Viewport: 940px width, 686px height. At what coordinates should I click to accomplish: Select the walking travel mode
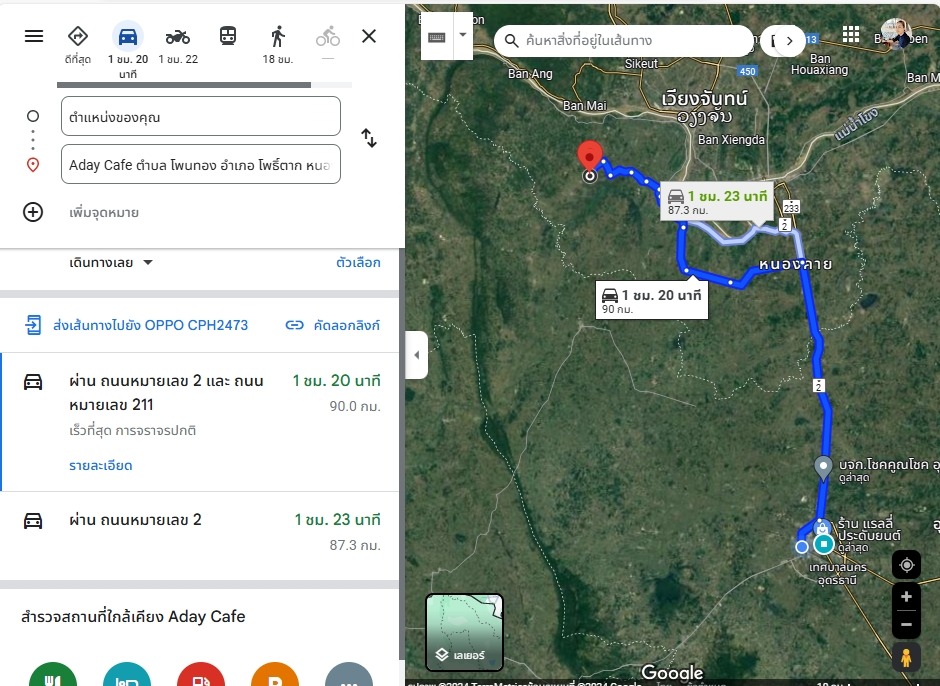click(278, 37)
